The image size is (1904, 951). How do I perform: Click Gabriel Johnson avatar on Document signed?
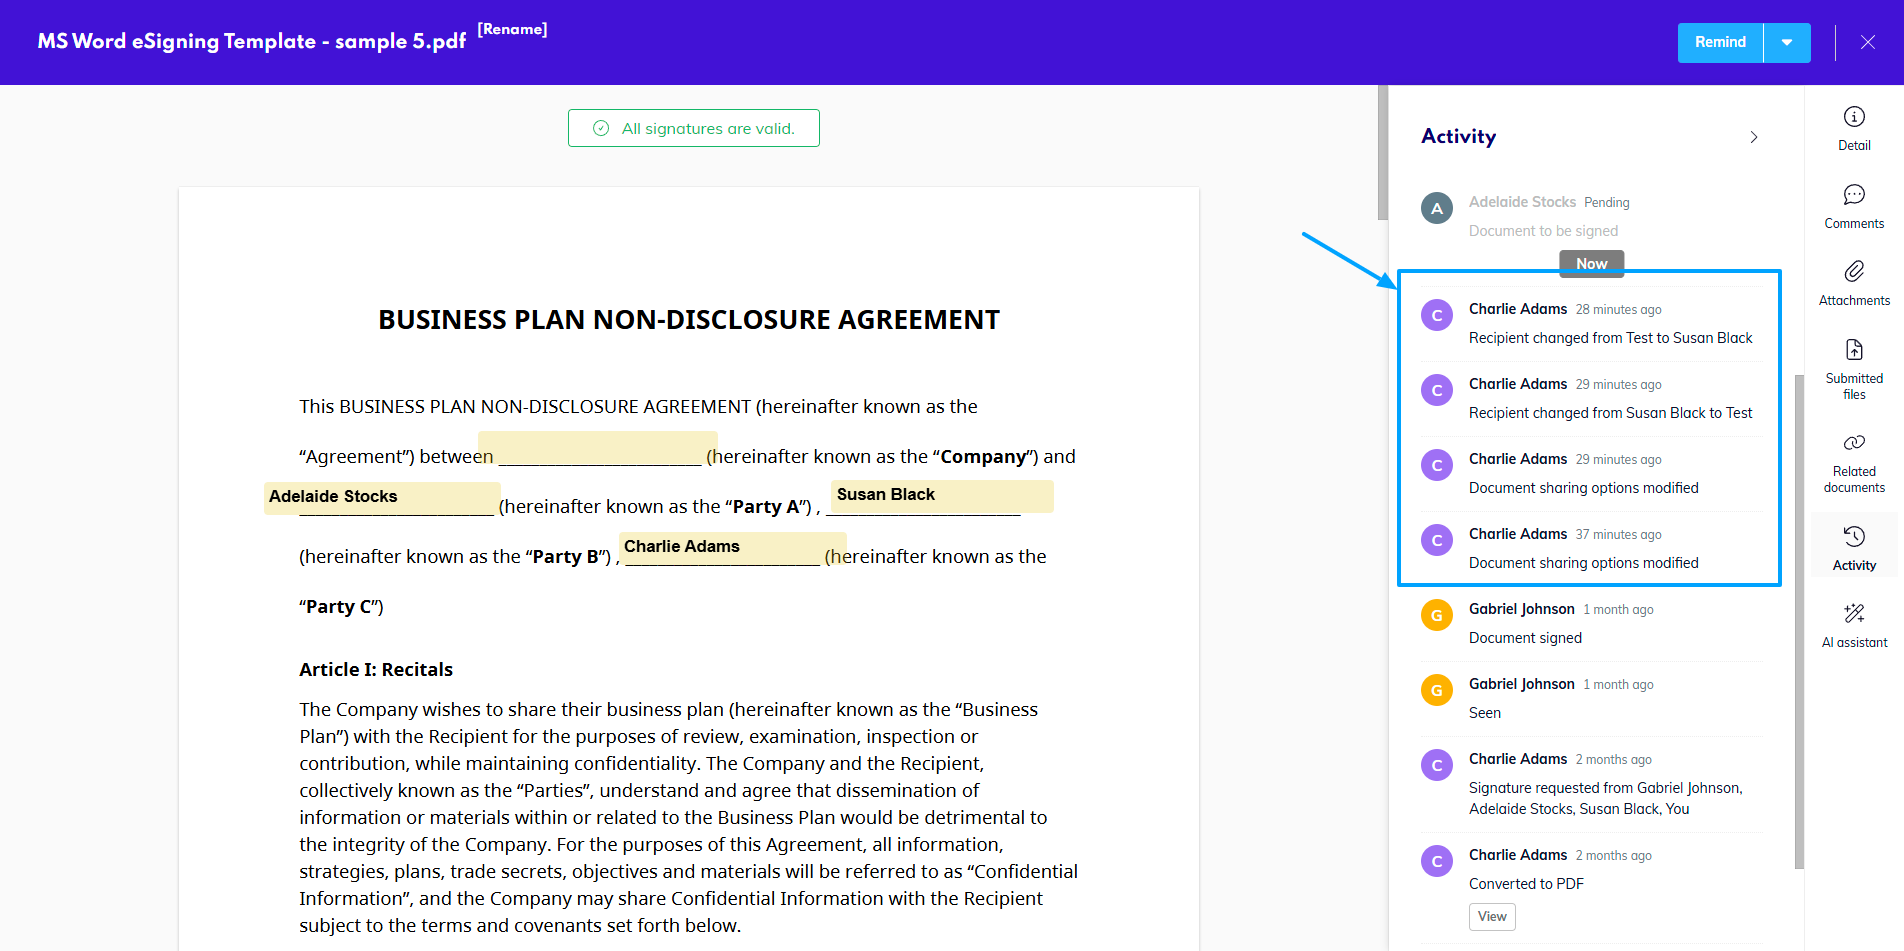pos(1437,615)
